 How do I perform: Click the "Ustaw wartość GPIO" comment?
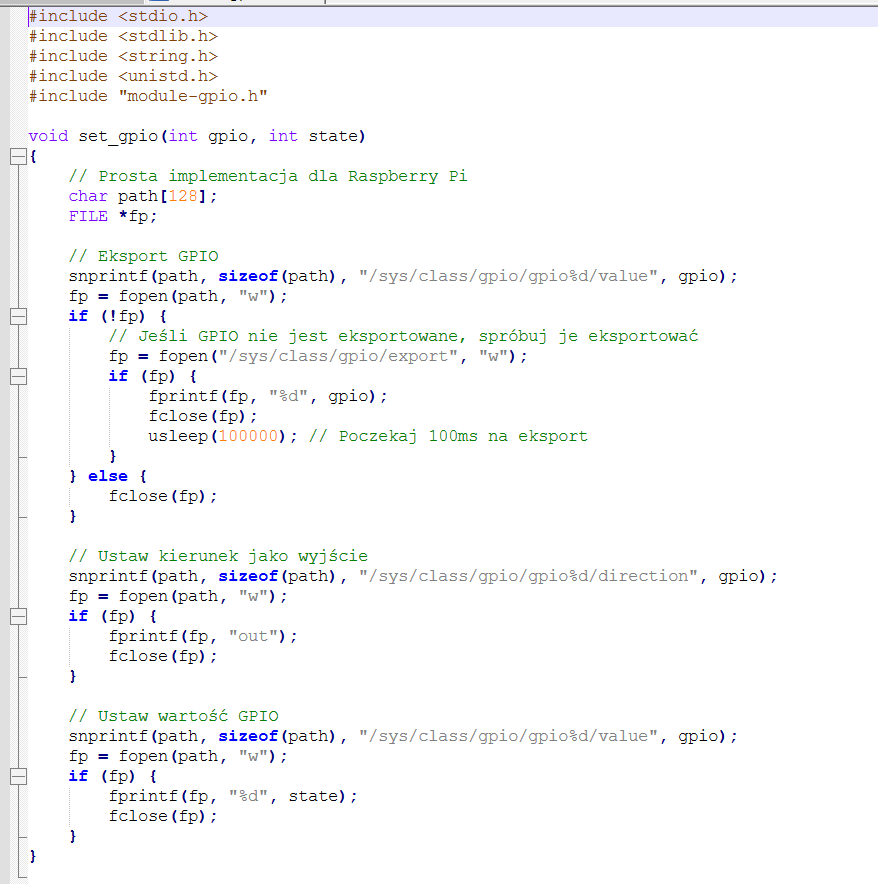coord(173,716)
